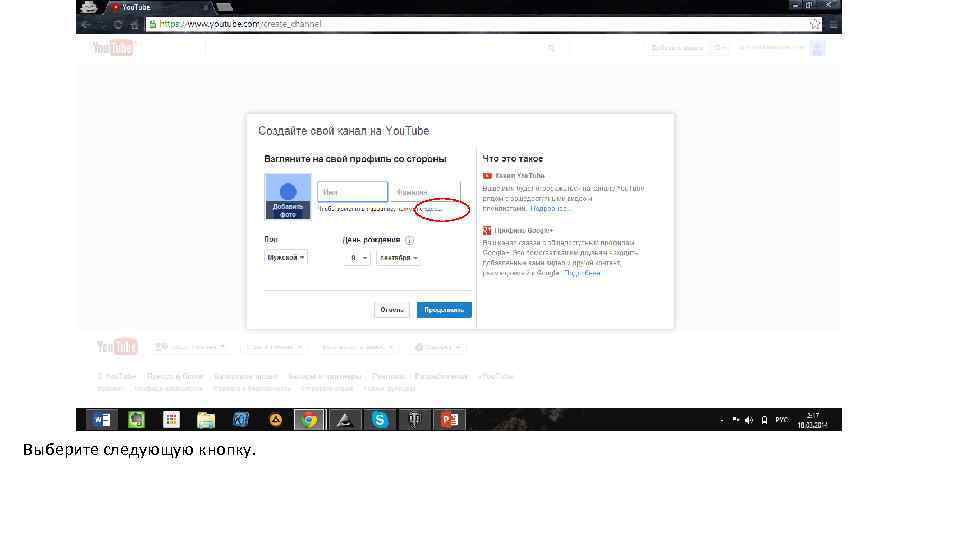
Task: Open a new tab beside the YouTube tab
Action: point(225,7)
